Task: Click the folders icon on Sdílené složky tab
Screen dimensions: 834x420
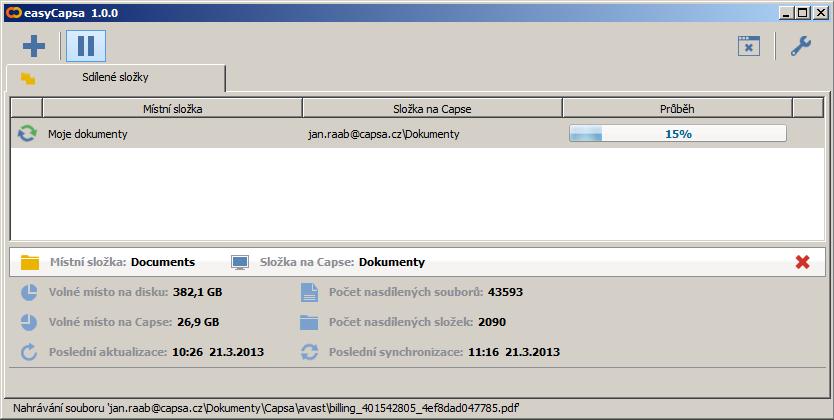Action: [28, 79]
